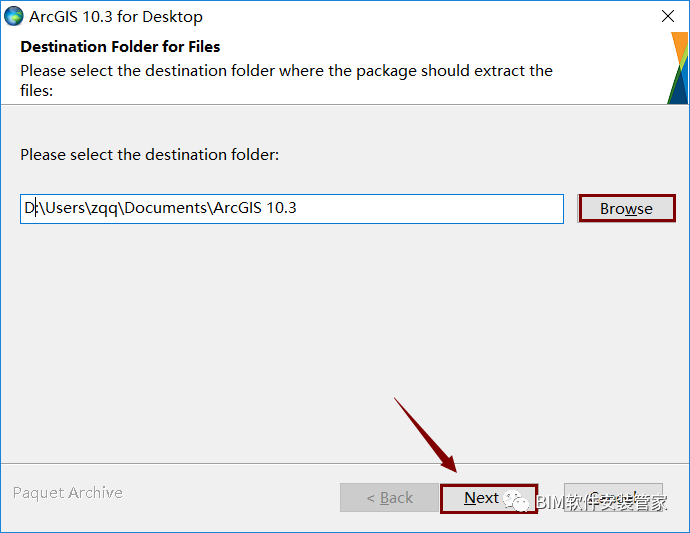The width and height of the screenshot is (690, 533).
Task: Click the 'zqq' username in the path field
Action: pos(105,209)
